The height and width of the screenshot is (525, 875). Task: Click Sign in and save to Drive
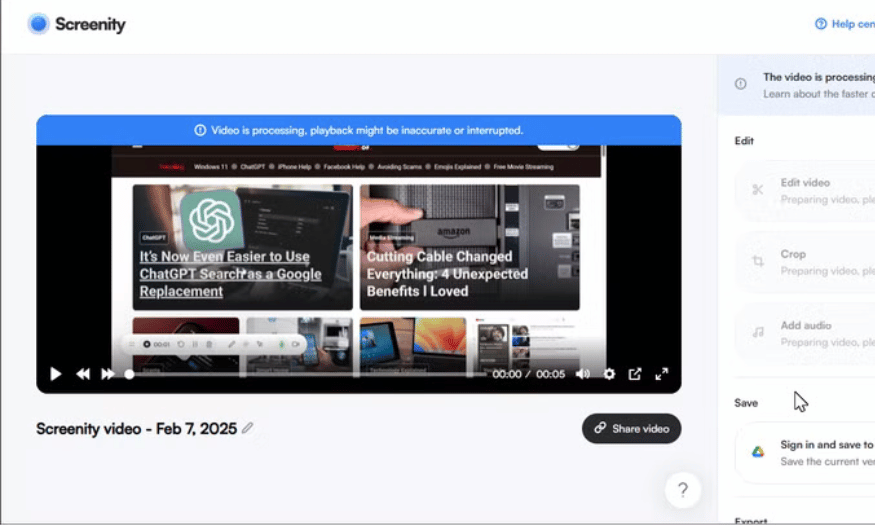[x=805, y=452]
